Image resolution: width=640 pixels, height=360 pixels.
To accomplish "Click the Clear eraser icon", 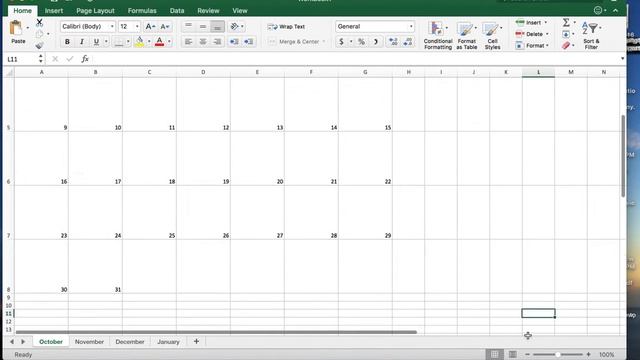I will (x=566, y=46).
